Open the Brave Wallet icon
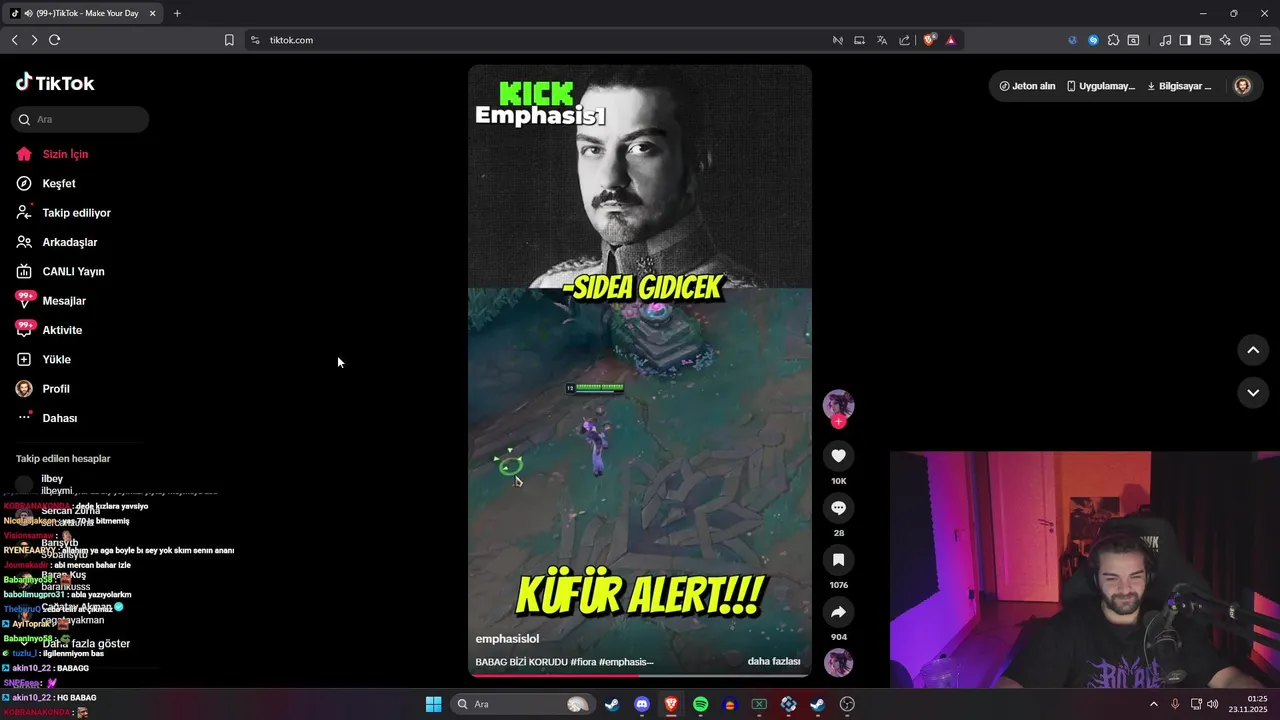Screen dimensions: 1280x720 pos(1205,40)
